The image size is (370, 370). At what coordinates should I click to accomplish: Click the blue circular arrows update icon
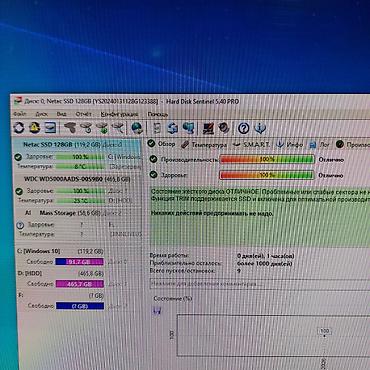pyautogui.click(x=172, y=128)
